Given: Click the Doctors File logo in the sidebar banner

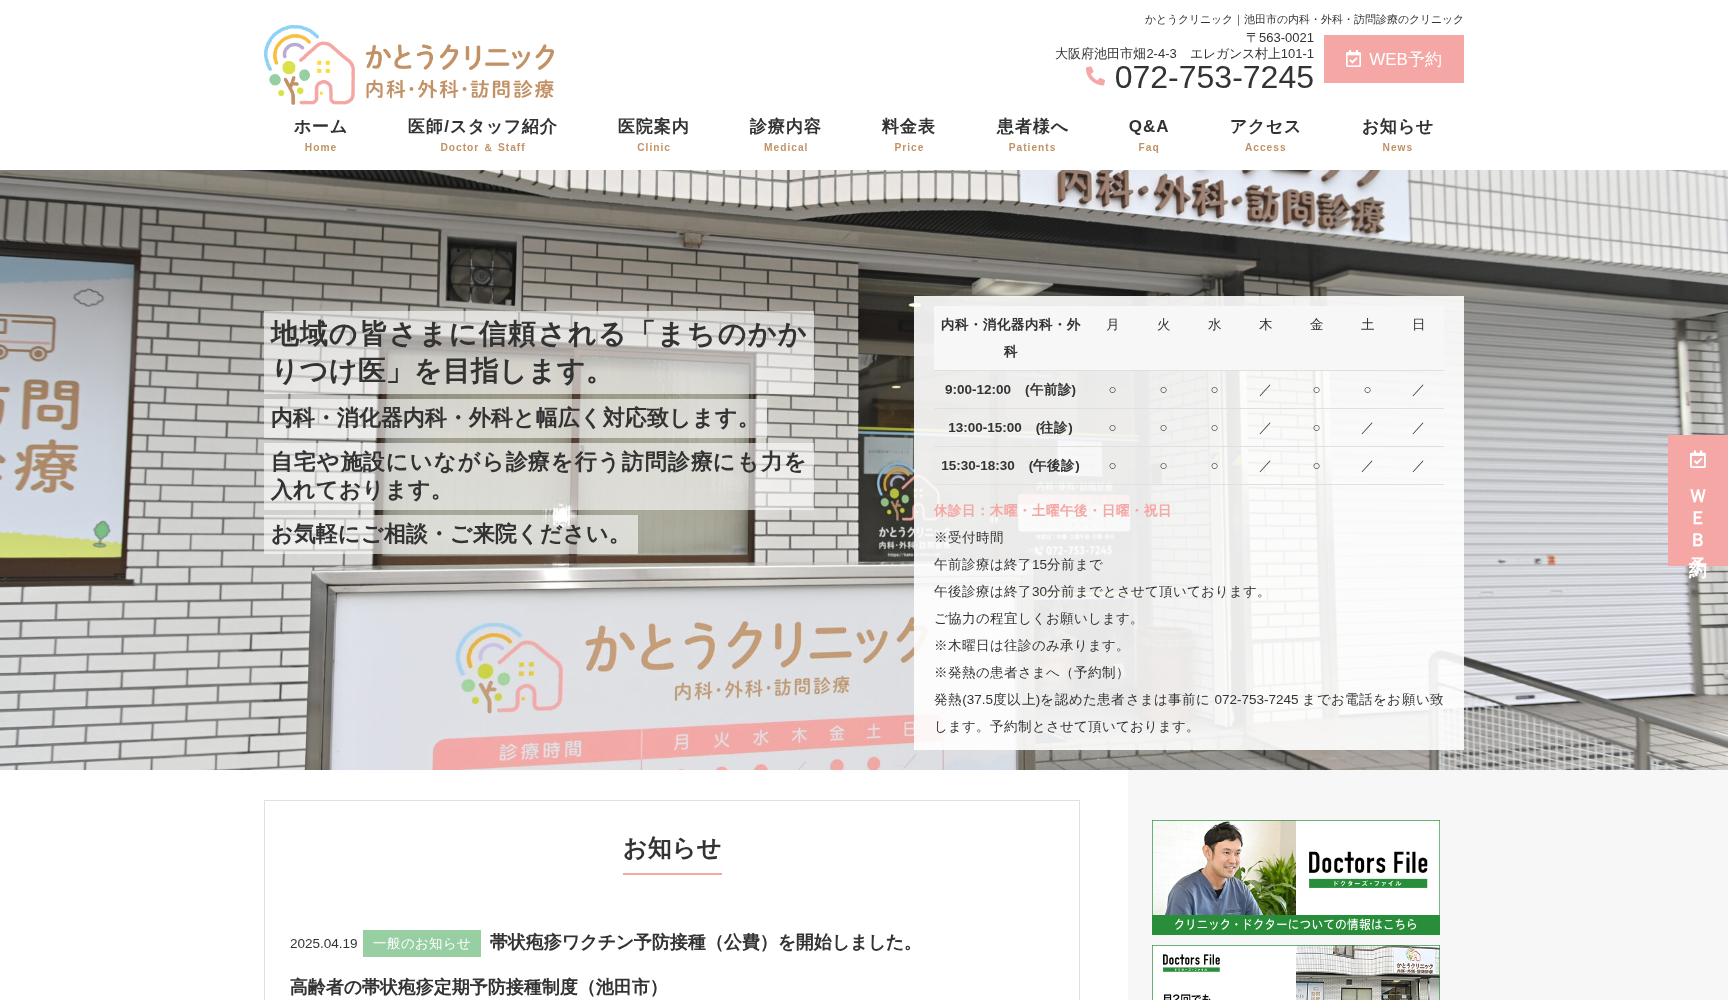Looking at the screenshot, I should pyautogui.click(x=1368, y=863).
